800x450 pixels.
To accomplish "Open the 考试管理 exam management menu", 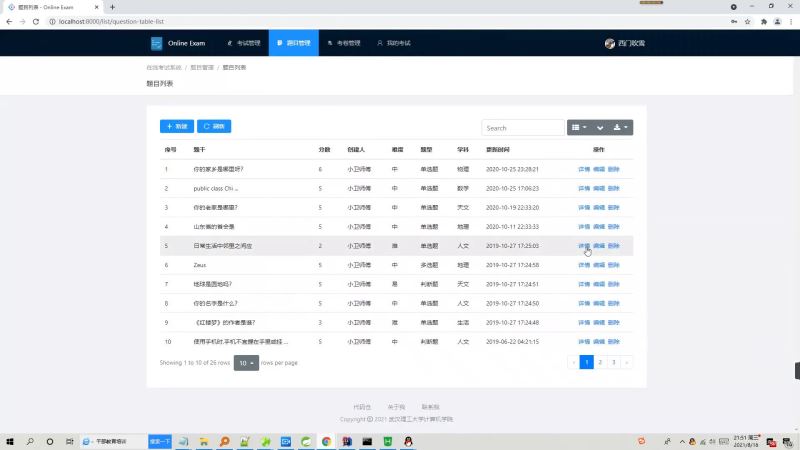I will (x=244, y=43).
